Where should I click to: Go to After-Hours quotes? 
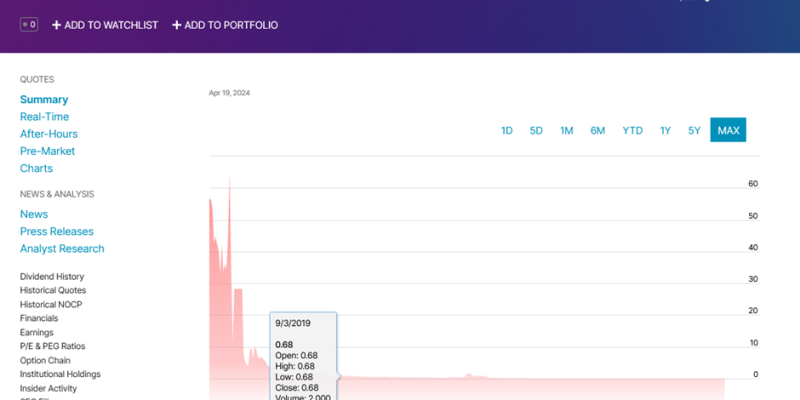[x=49, y=134]
